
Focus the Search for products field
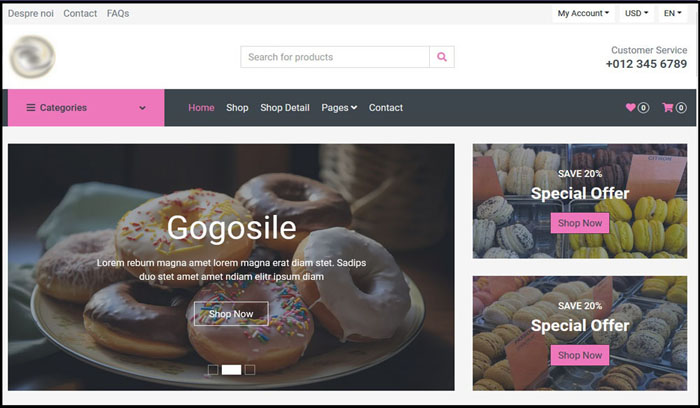[335, 57]
